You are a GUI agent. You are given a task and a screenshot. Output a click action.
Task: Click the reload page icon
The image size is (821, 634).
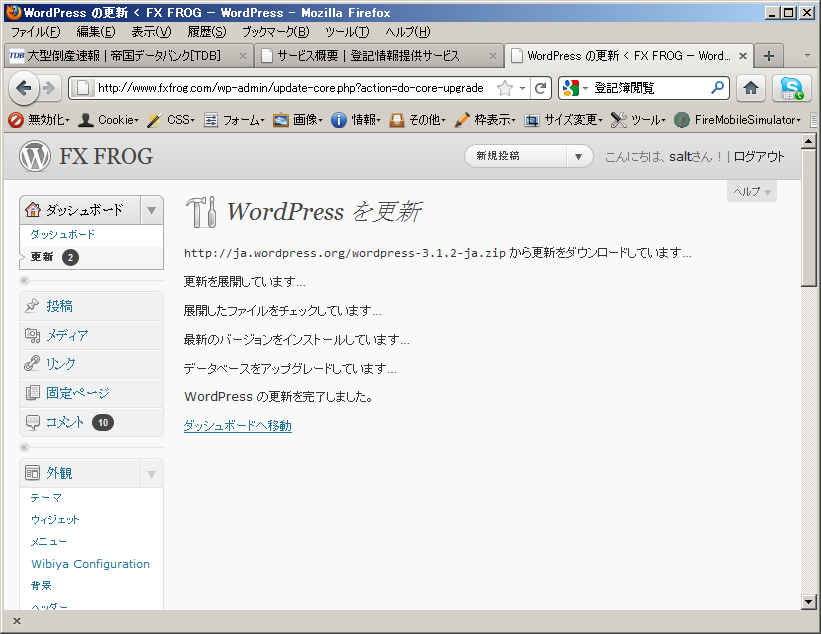tap(540, 88)
